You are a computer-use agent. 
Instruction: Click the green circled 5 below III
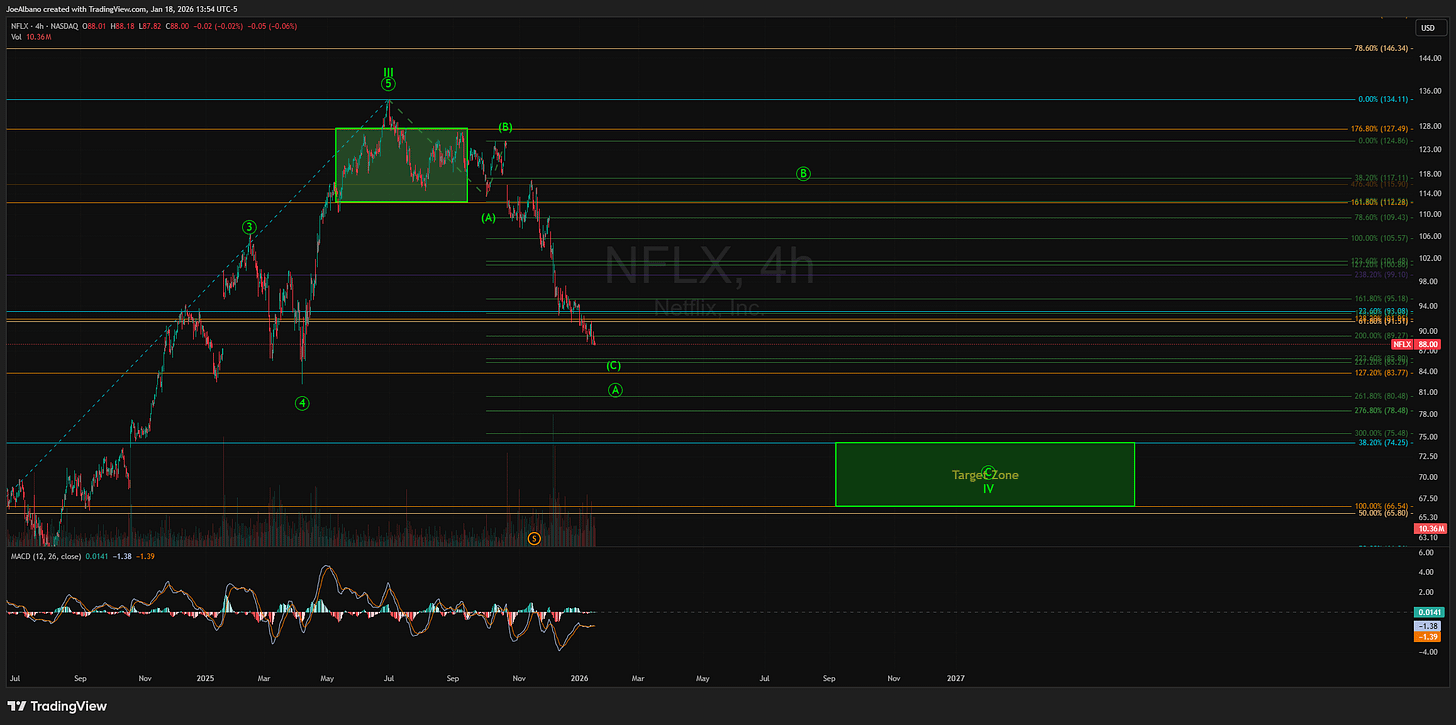tap(388, 84)
